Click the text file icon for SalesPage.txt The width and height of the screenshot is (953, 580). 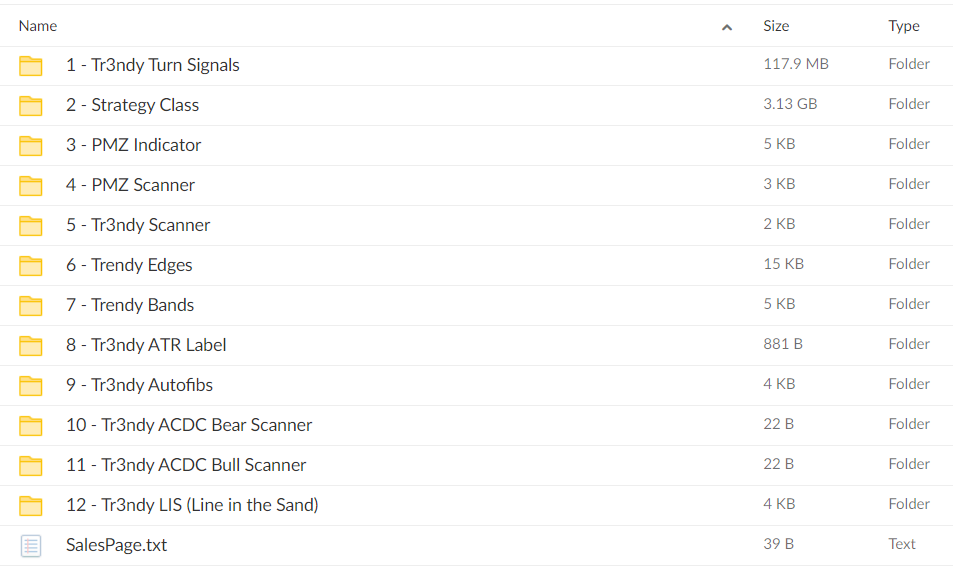(x=31, y=546)
